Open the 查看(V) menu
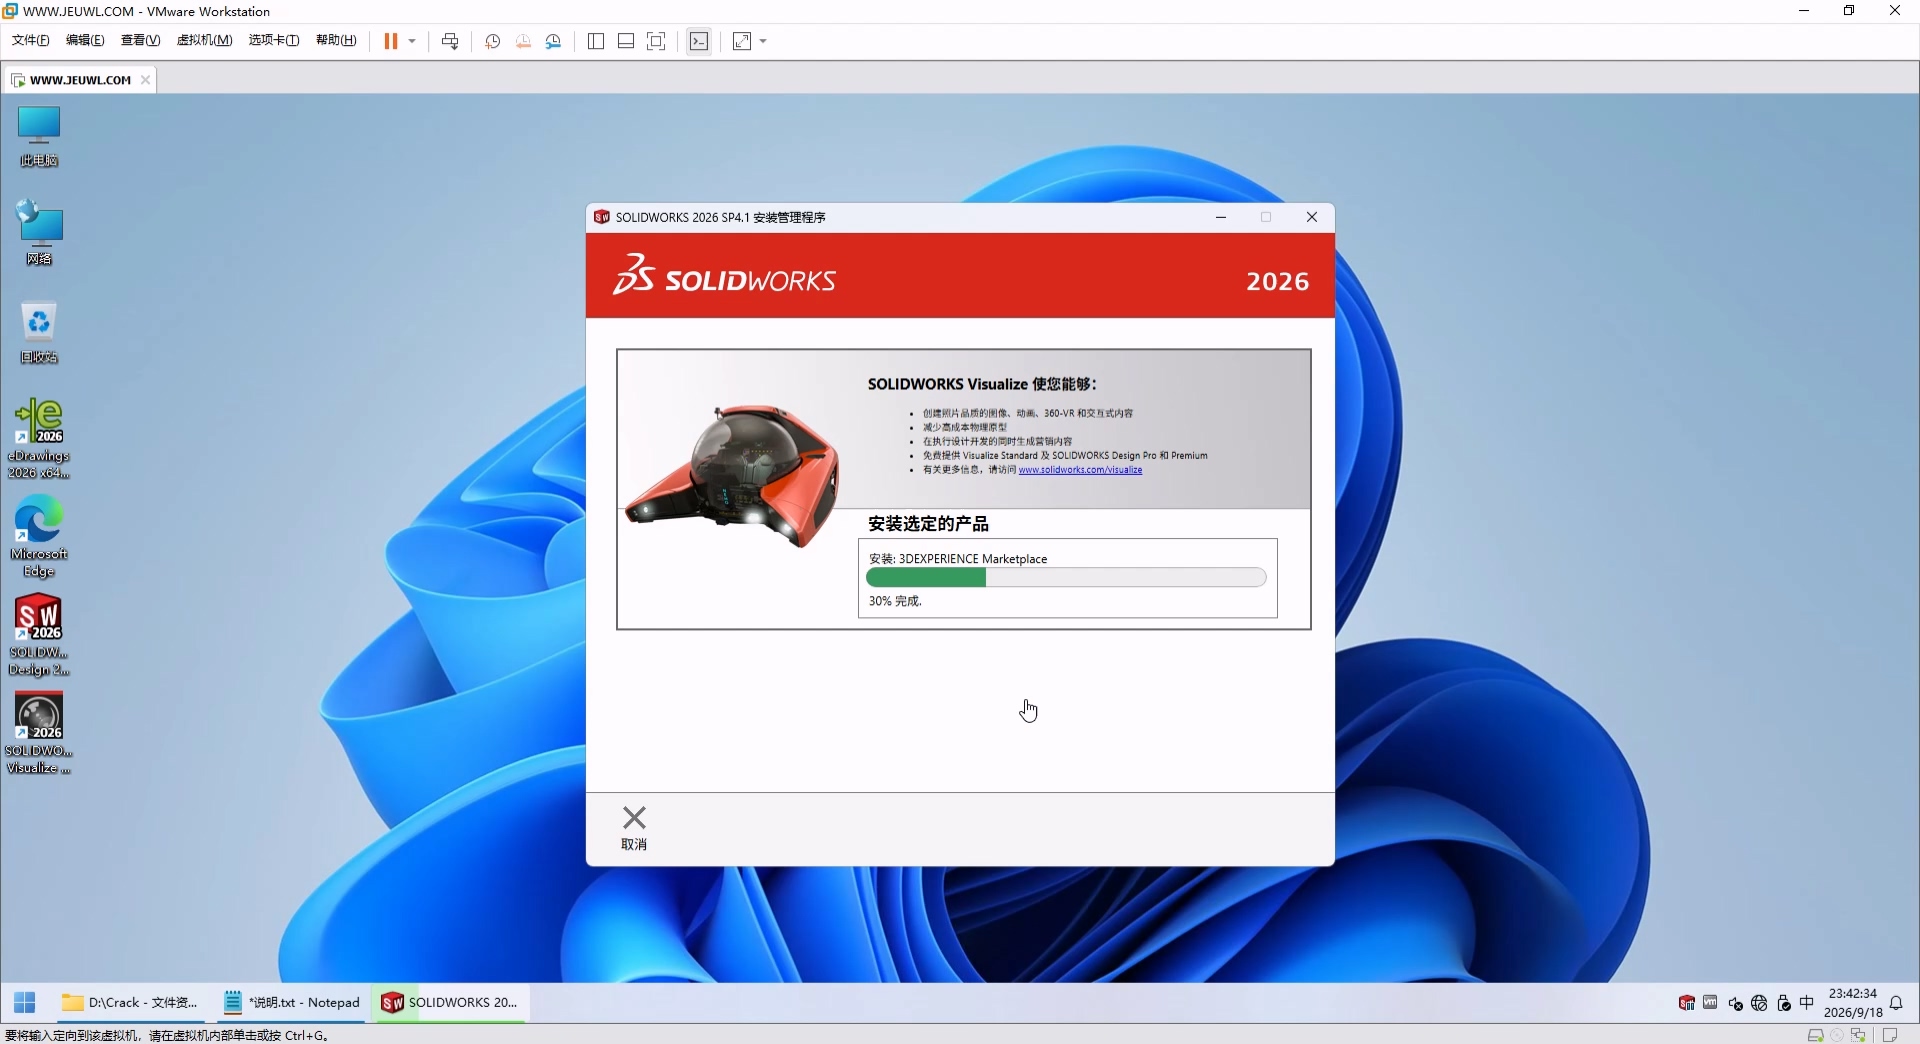Image resolution: width=1920 pixels, height=1044 pixels. [140, 40]
